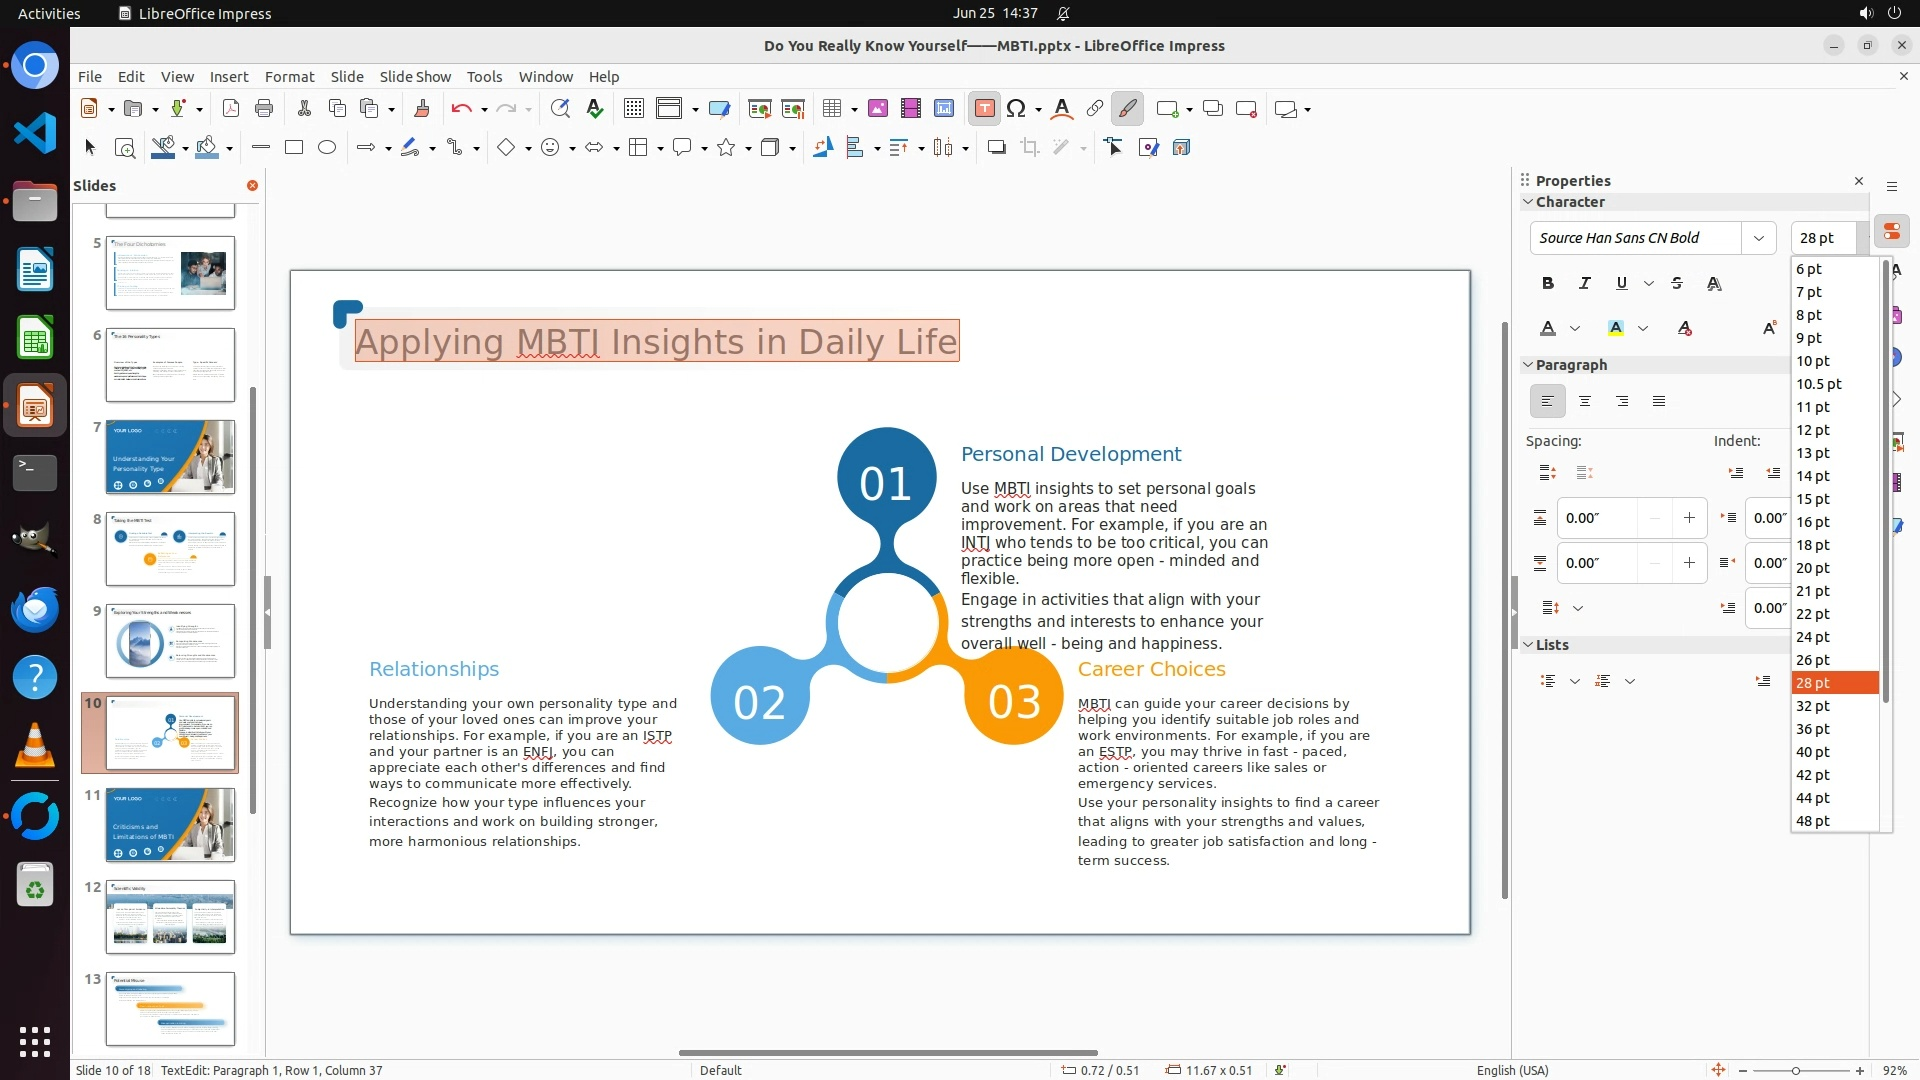Click the Insert Hyperlink icon
Viewport: 1920px width, 1080px height.
click(1095, 109)
